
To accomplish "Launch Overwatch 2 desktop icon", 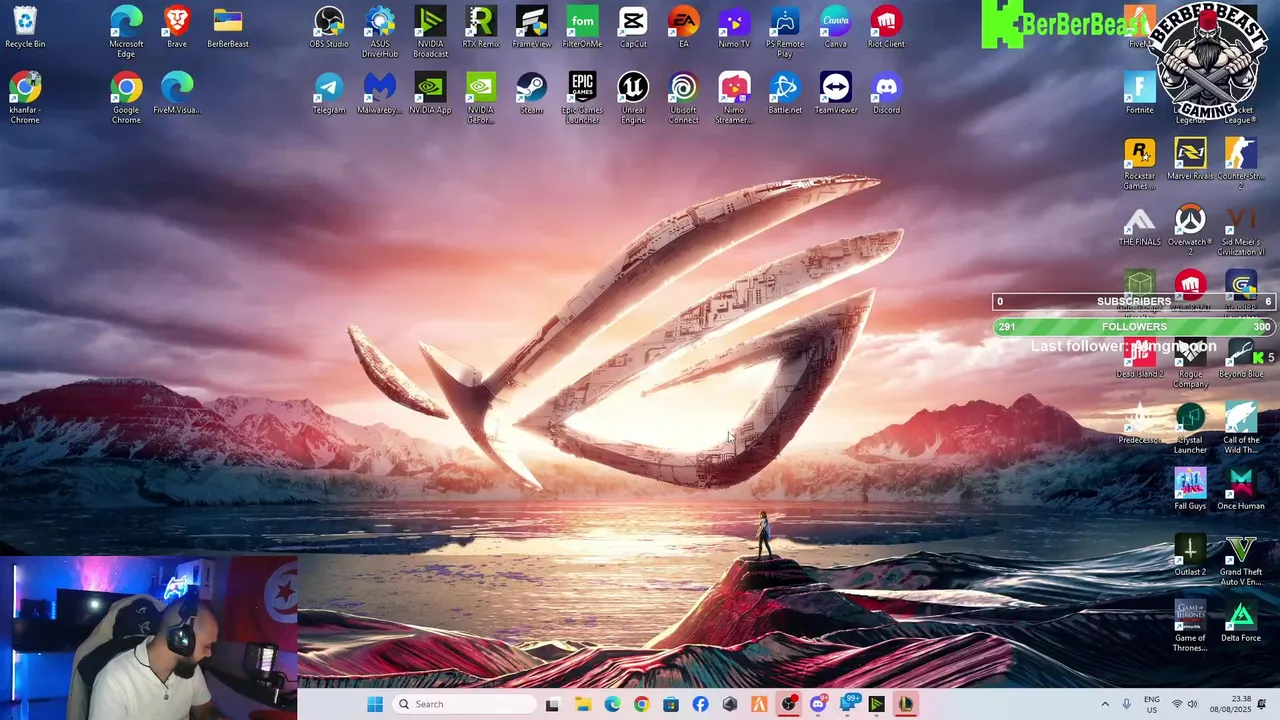I will pos(1190,230).
